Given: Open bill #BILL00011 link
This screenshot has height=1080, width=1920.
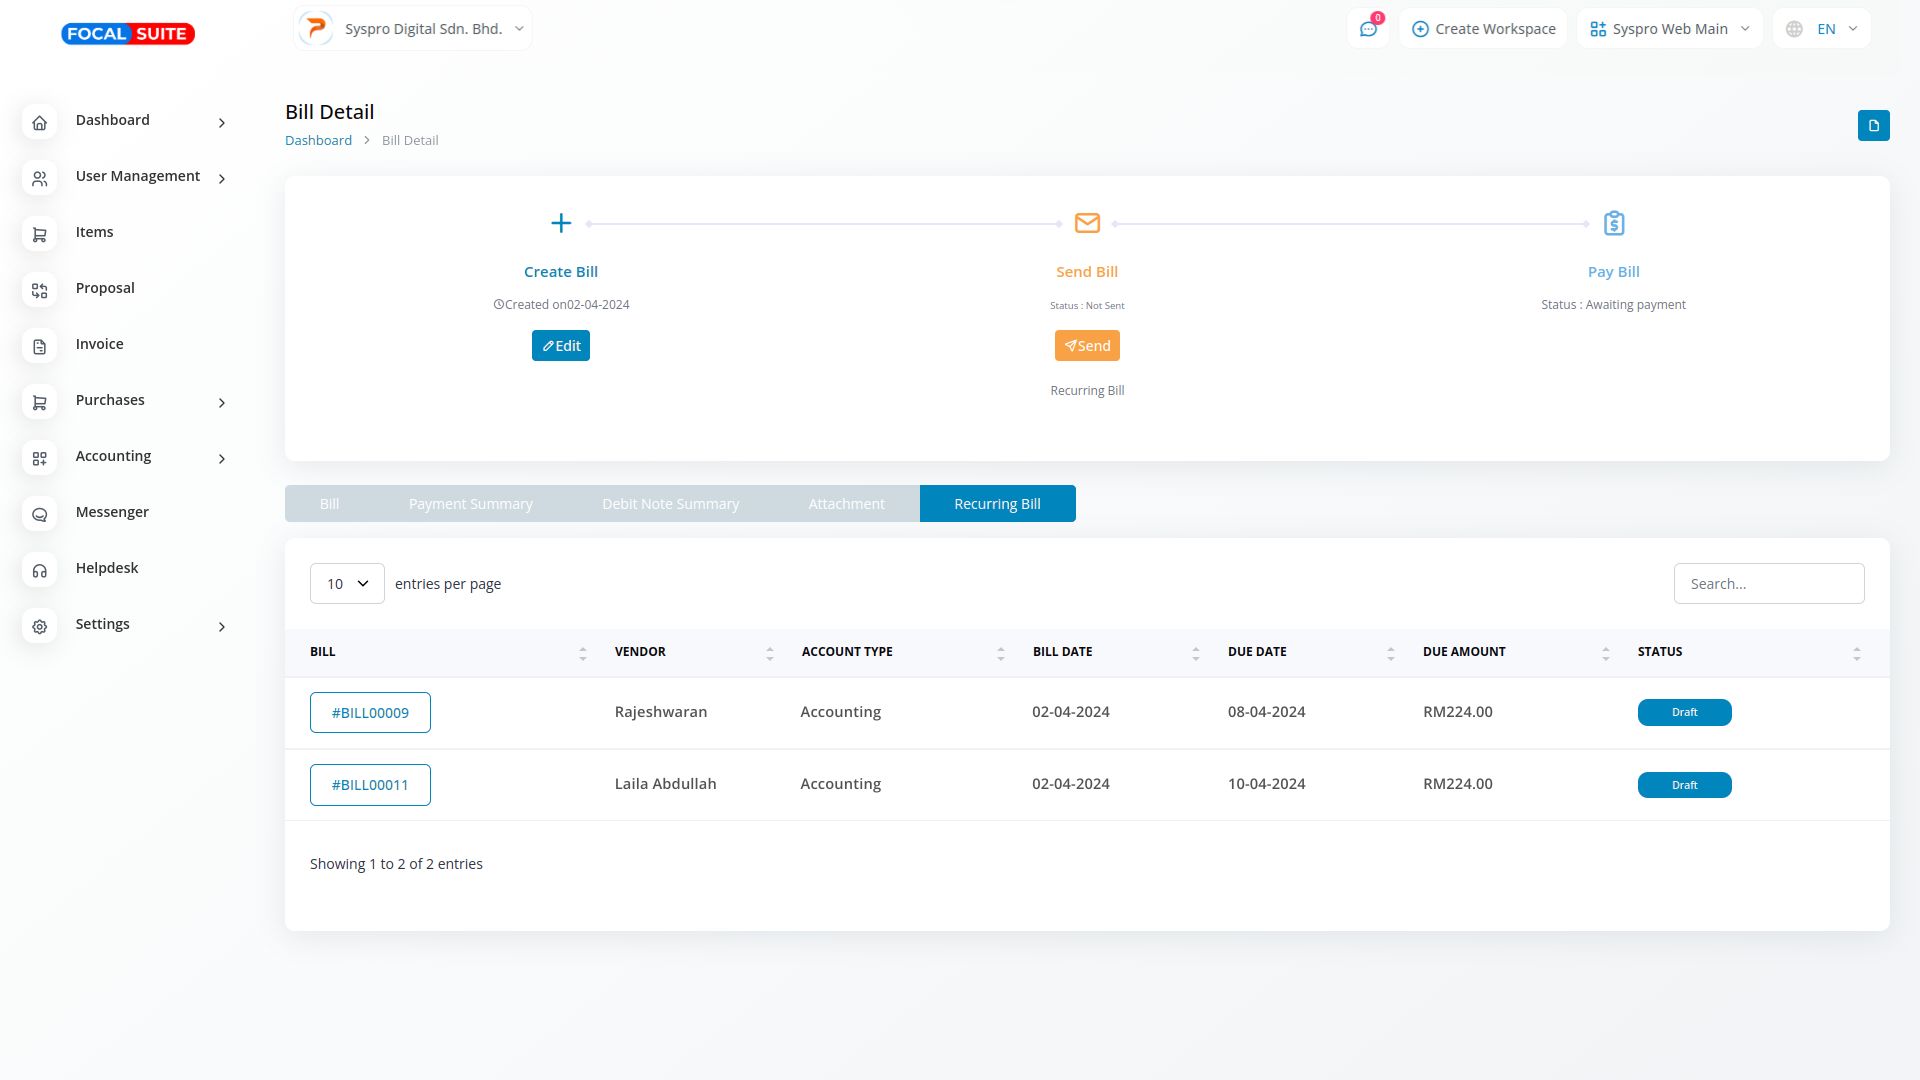Looking at the screenshot, I should [370, 785].
